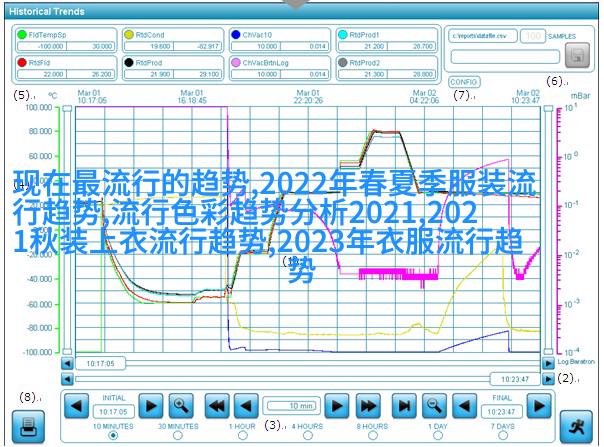Click the RtdProd 21.900 value field
The width and height of the screenshot is (604, 447).
pyautogui.click(x=149, y=74)
